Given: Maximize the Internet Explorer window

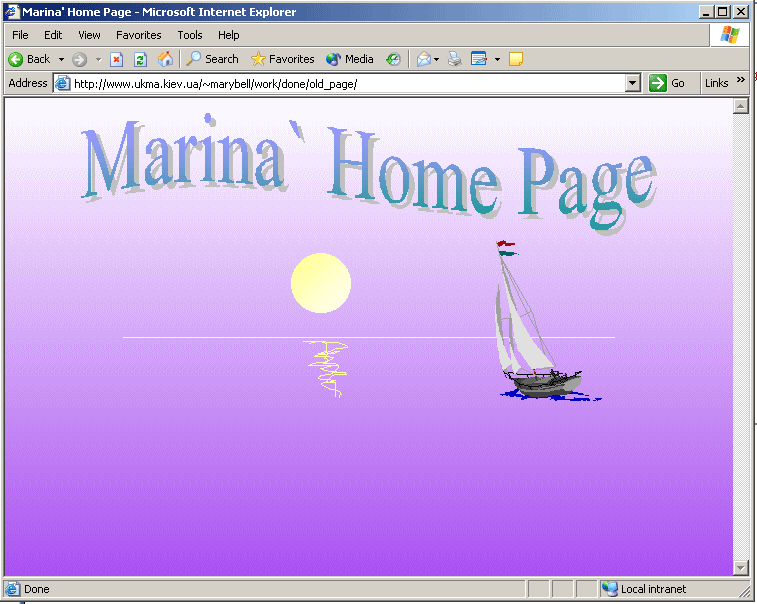Looking at the screenshot, I should (x=723, y=12).
